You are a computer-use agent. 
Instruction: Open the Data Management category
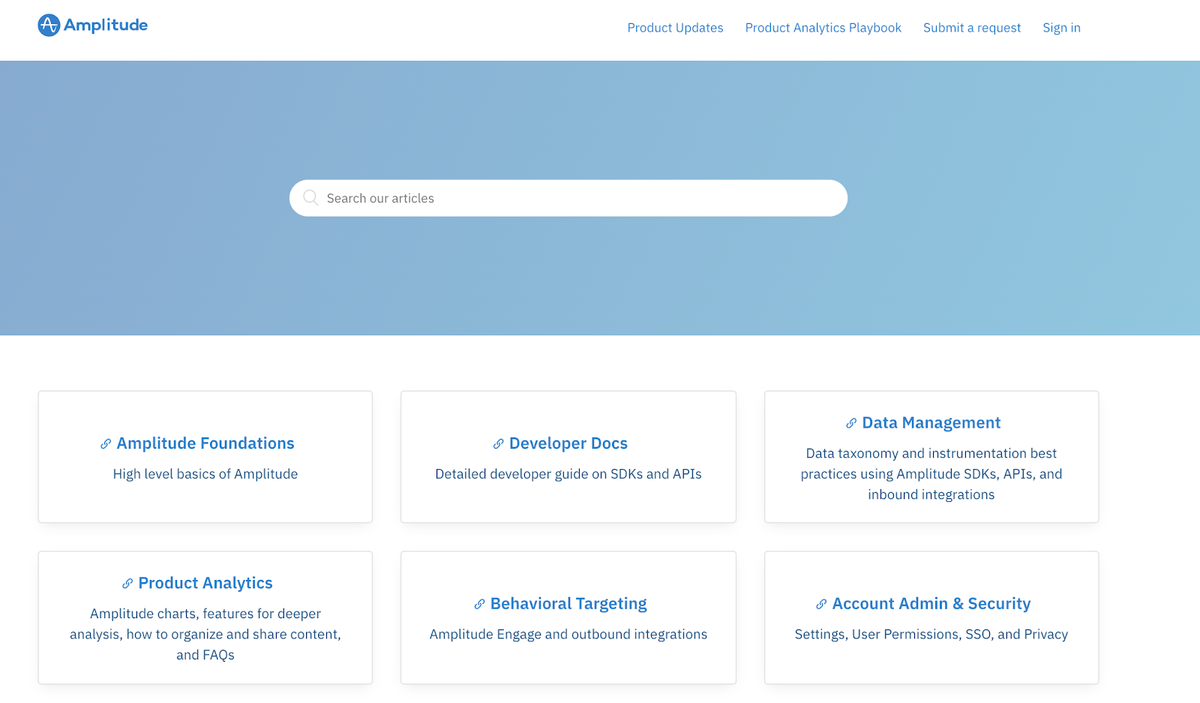[931, 457]
